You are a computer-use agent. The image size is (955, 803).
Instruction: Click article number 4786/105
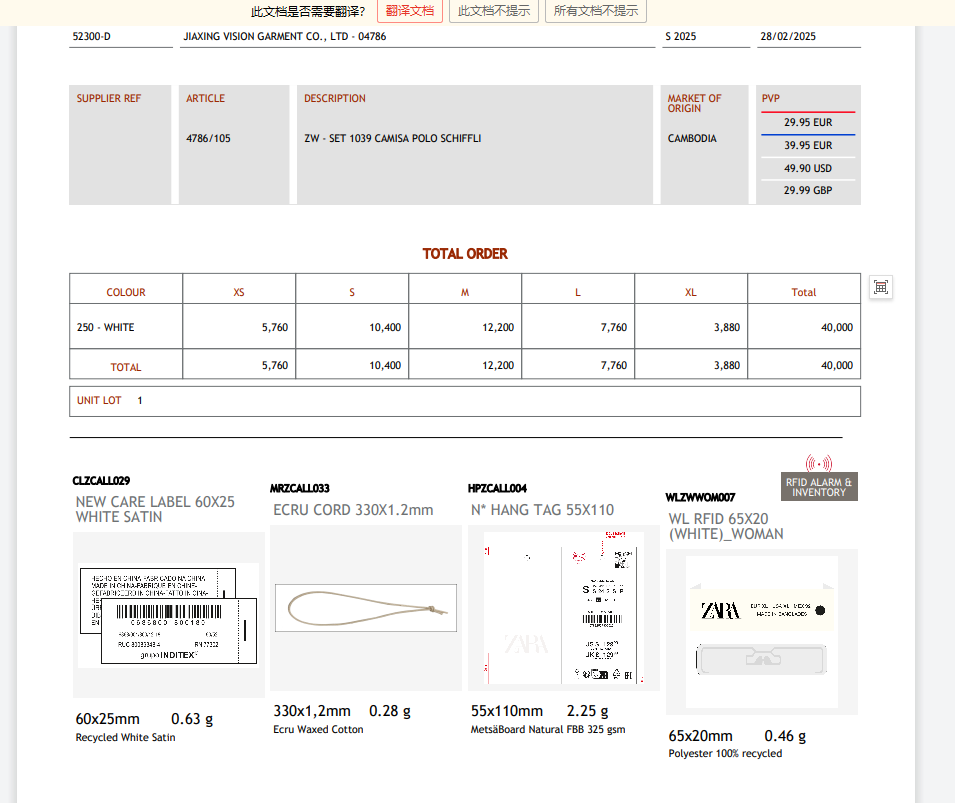(208, 138)
